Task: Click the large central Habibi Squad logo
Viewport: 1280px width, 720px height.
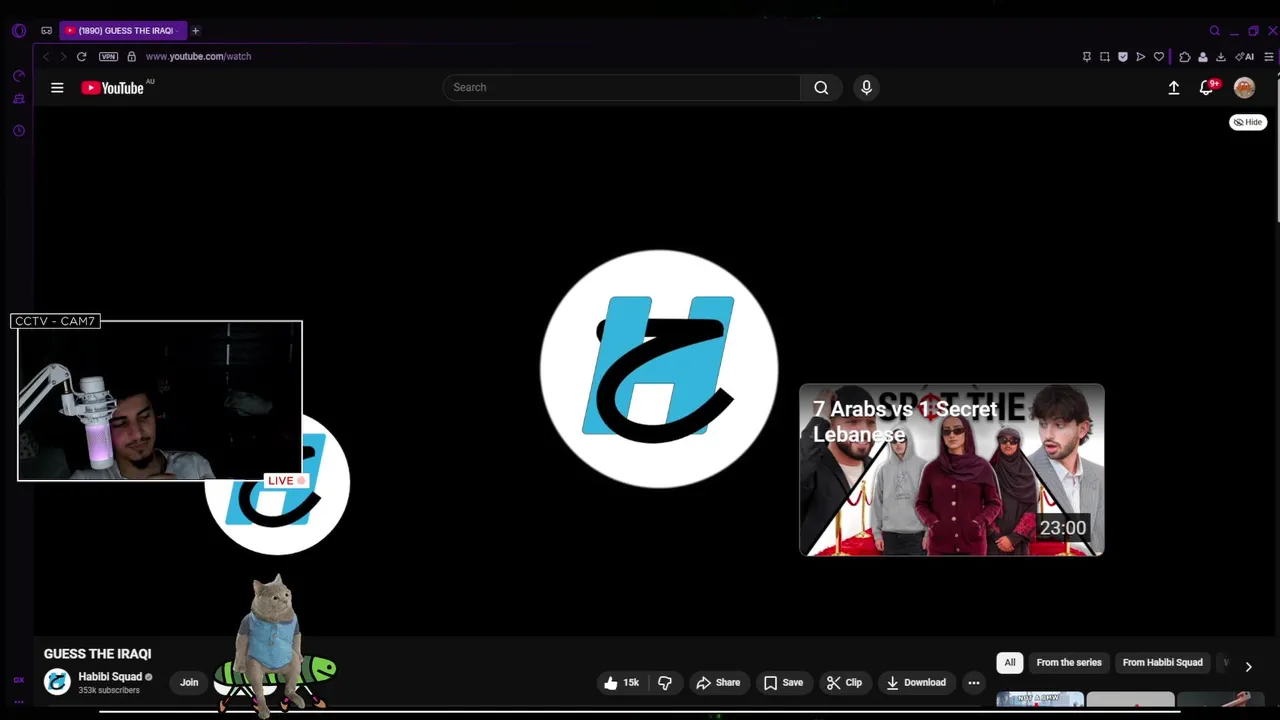Action: pos(659,369)
